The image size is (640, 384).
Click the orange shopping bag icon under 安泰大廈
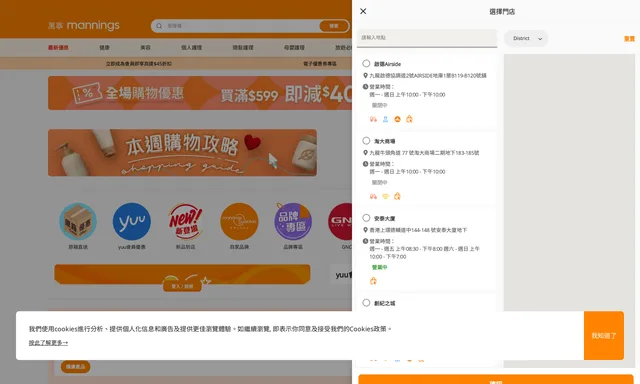(373, 281)
